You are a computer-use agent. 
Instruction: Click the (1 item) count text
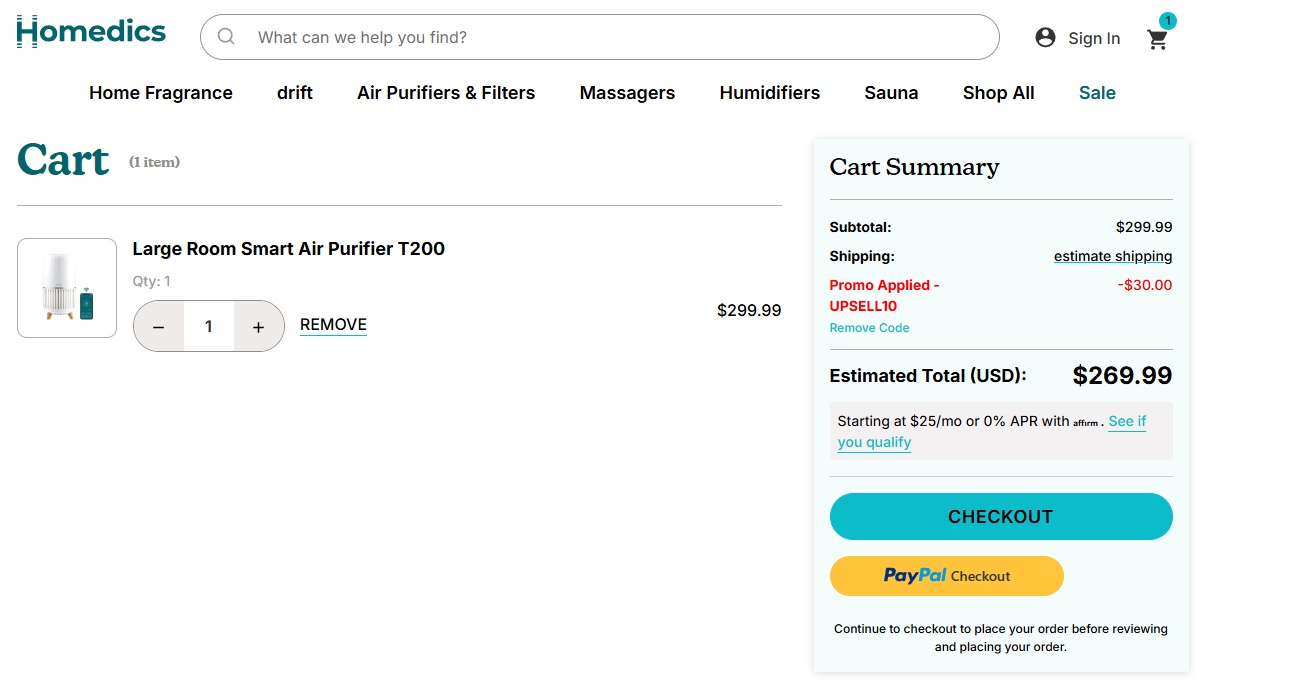[154, 162]
